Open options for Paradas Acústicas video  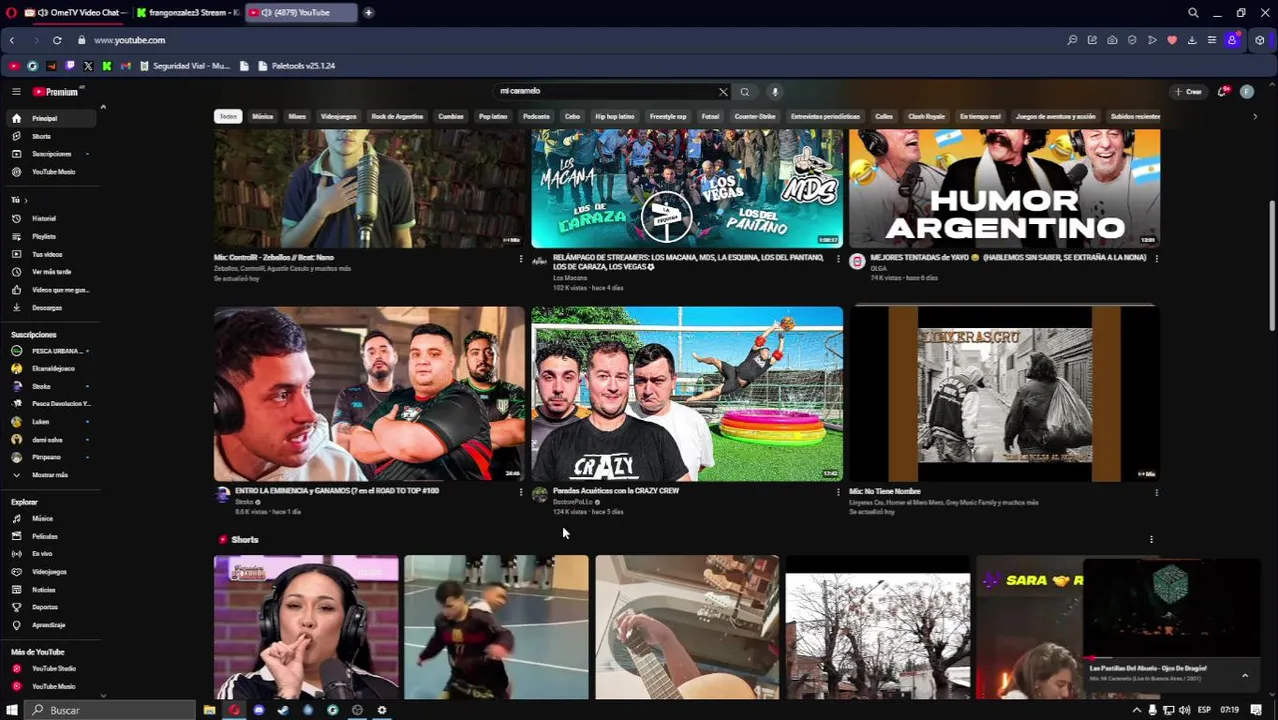pos(838,492)
